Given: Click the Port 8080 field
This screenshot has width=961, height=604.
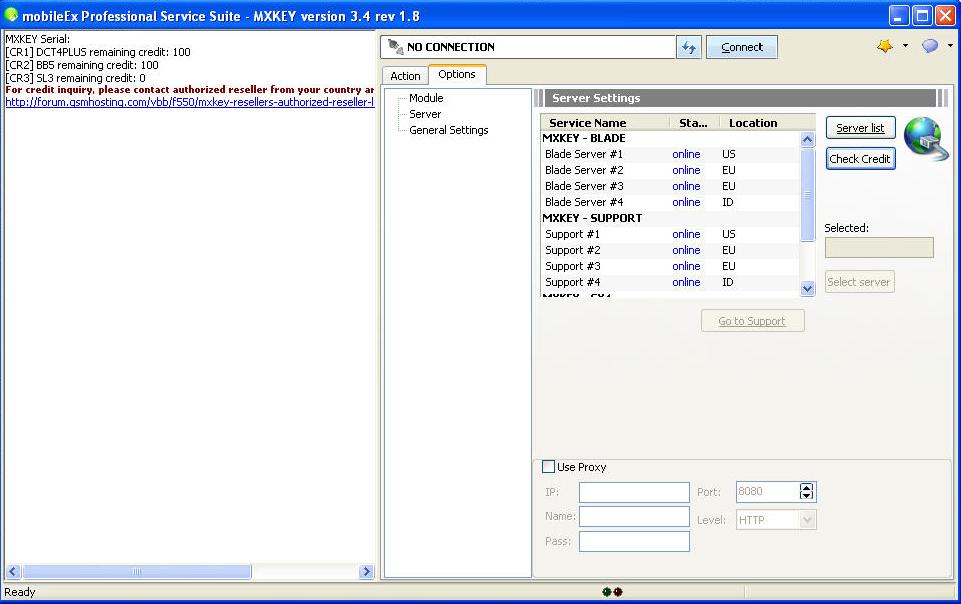Looking at the screenshot, I should coord(767,492).
